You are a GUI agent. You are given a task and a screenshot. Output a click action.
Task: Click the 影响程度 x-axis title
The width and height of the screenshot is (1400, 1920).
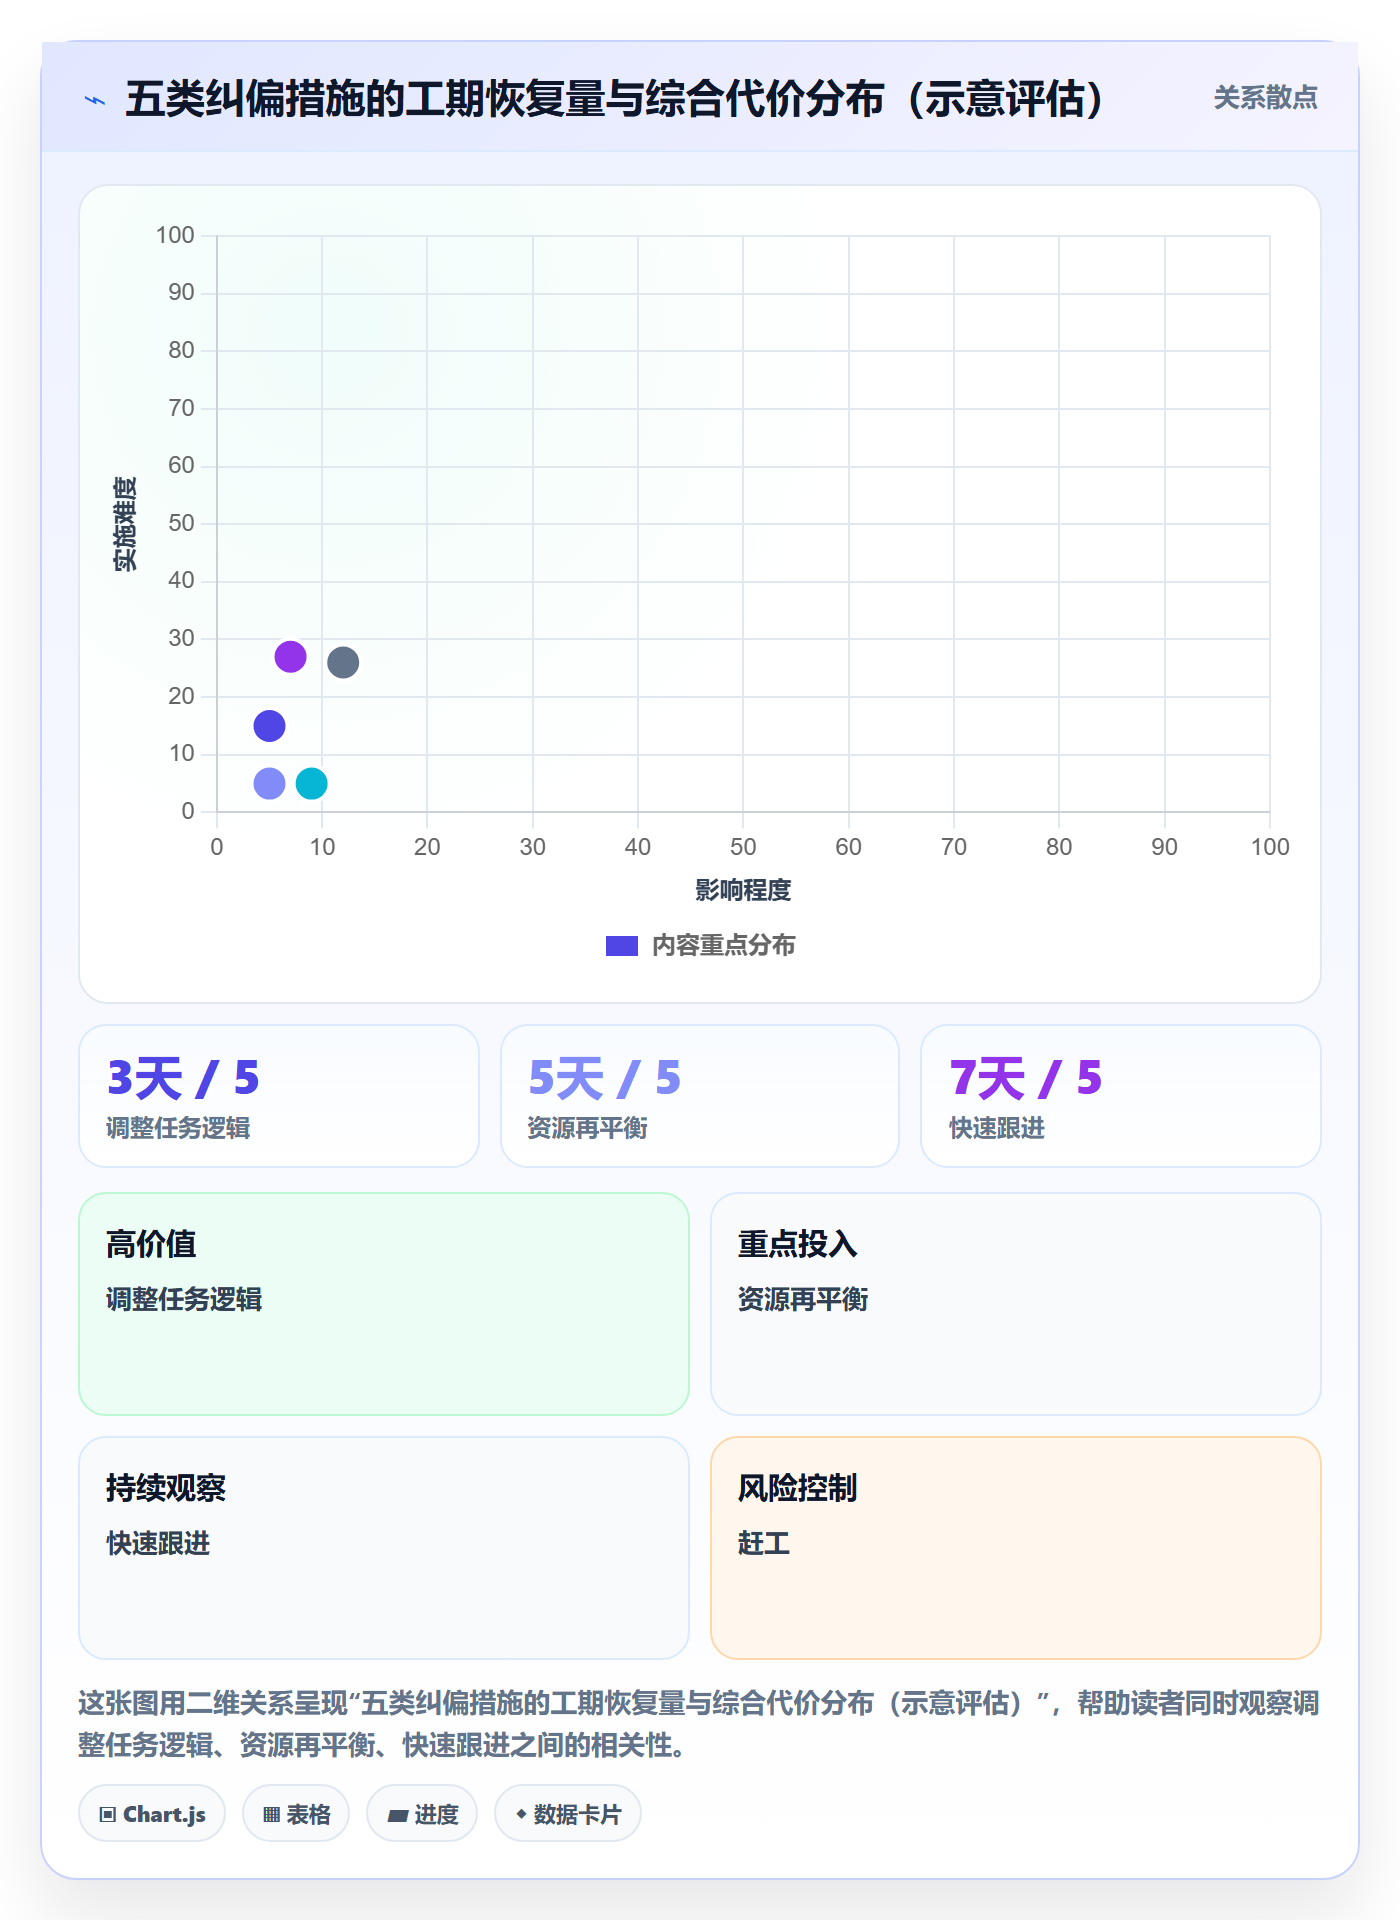[743, 890]
